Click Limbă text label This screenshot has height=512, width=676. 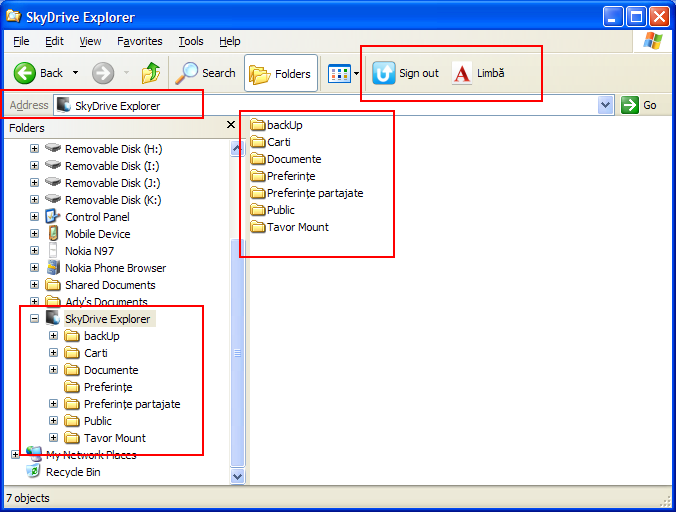tap(490, 73)
